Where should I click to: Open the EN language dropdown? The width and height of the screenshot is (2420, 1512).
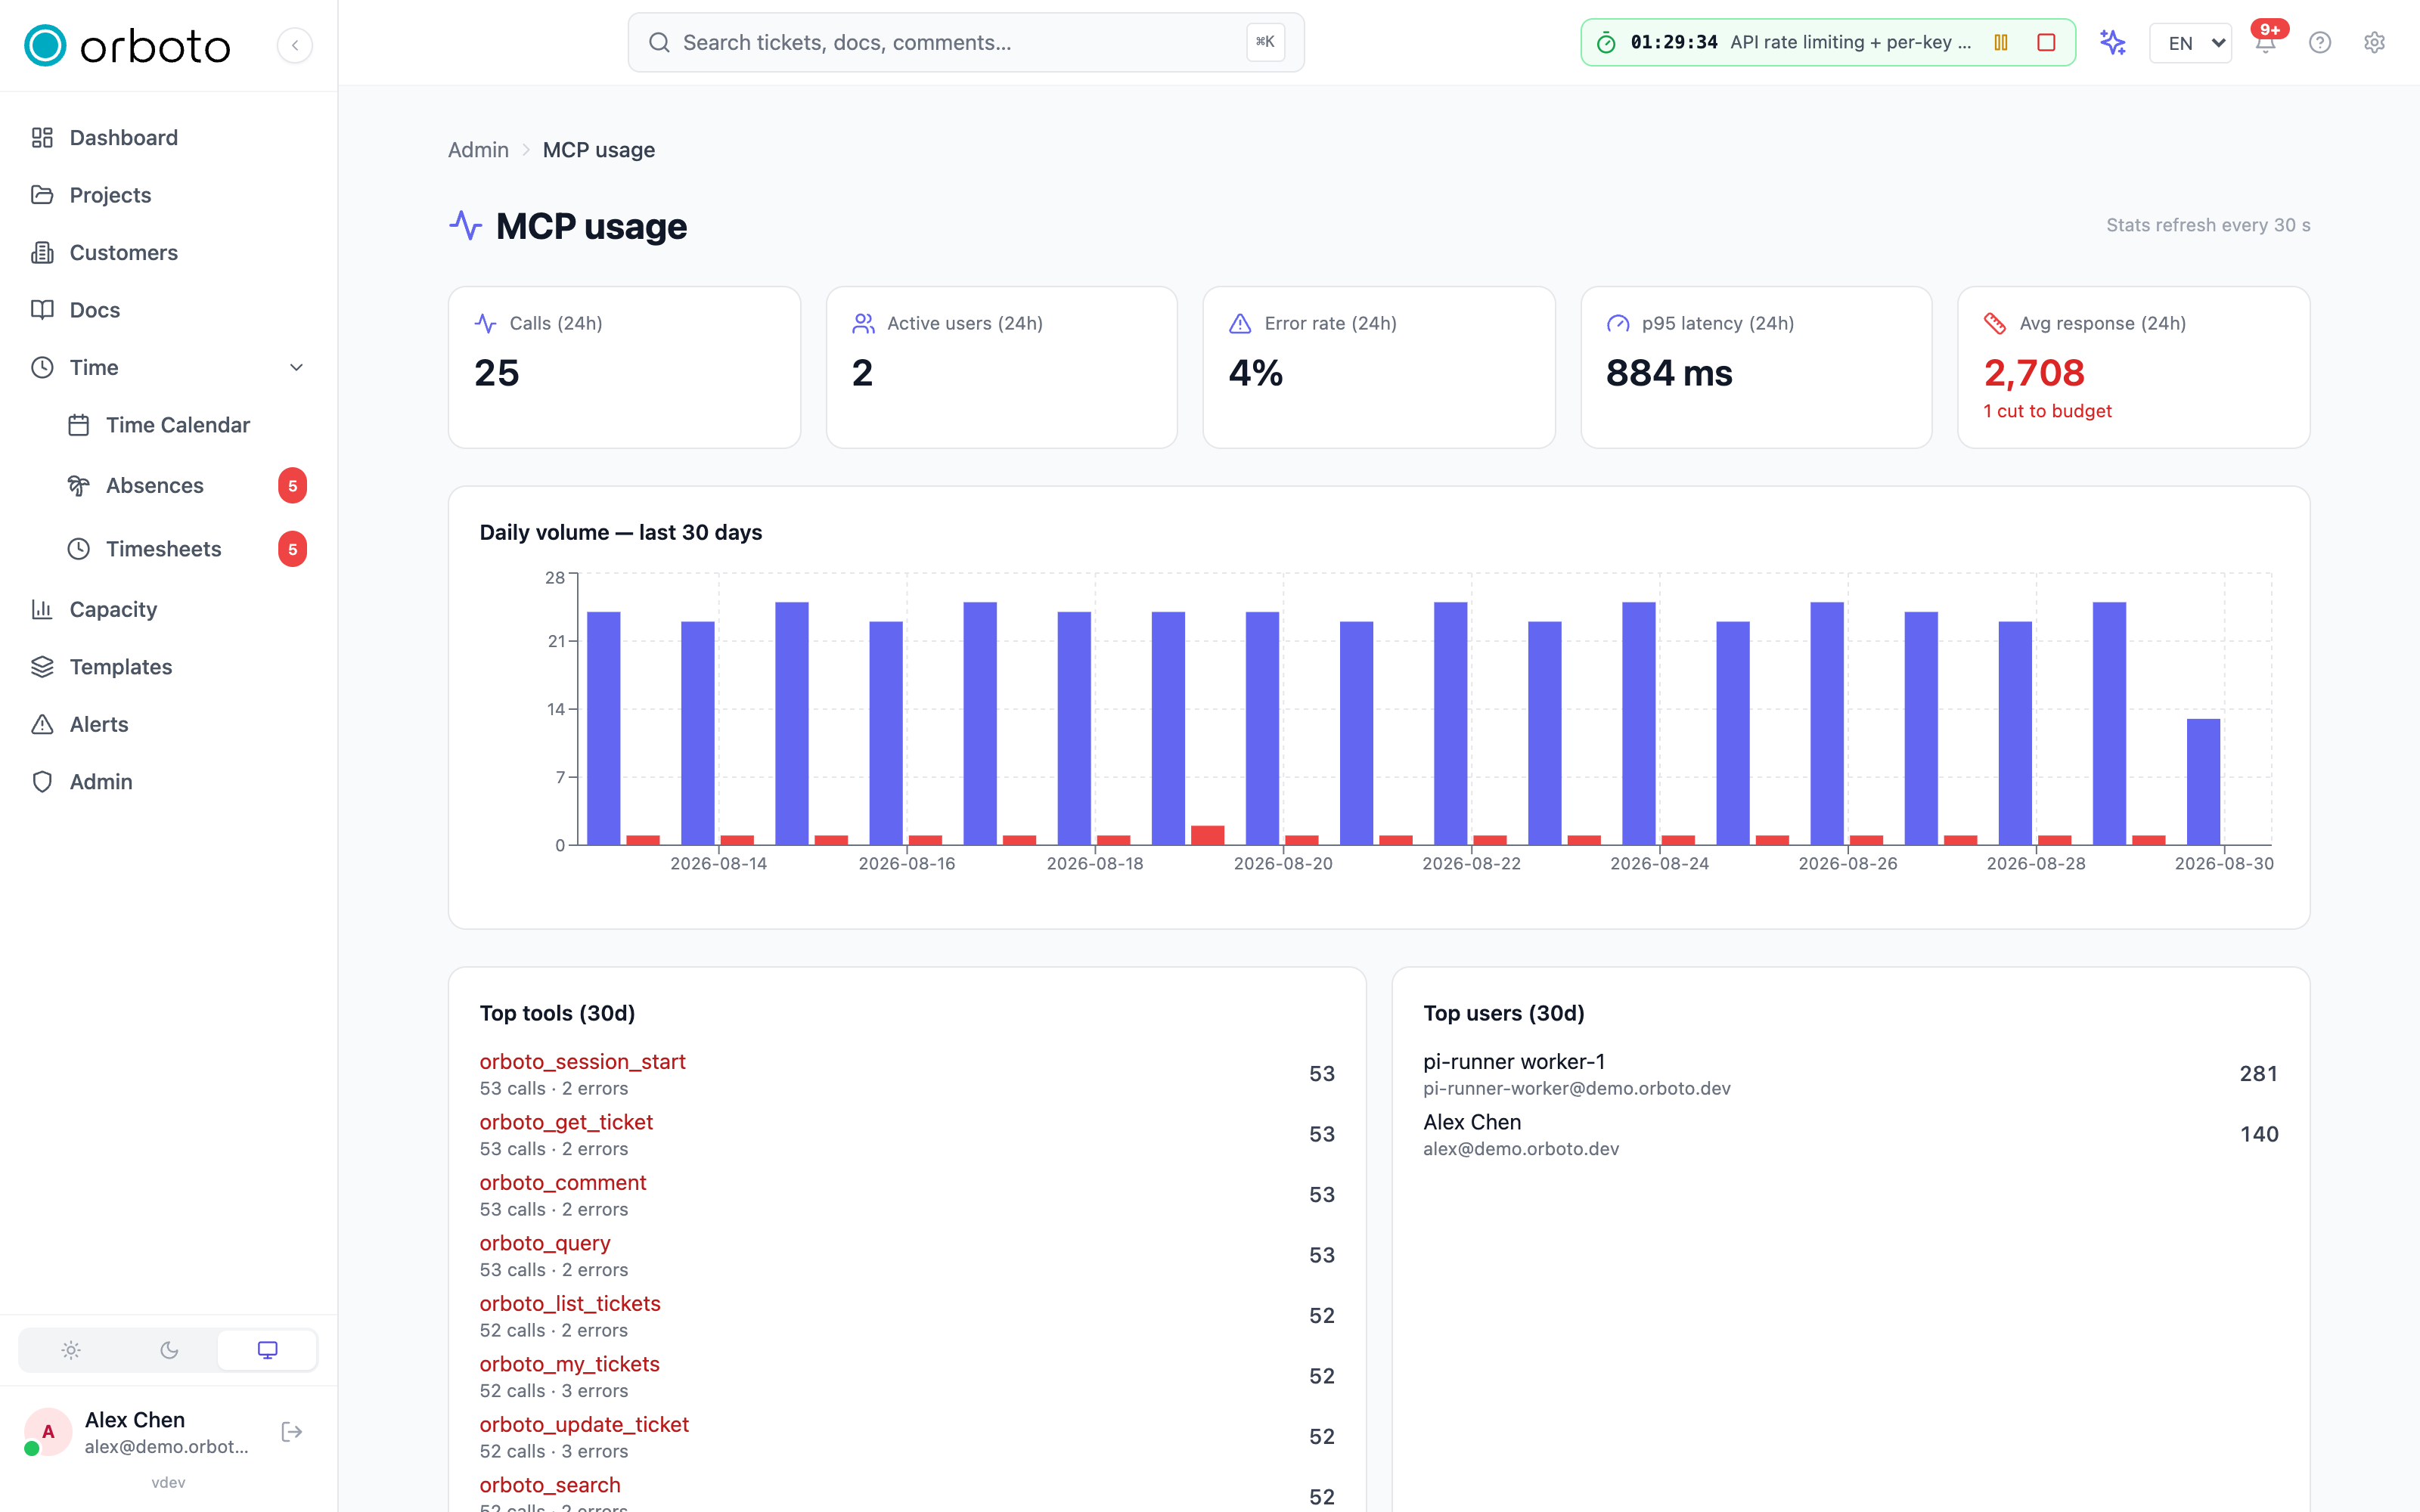[2190, 43]
